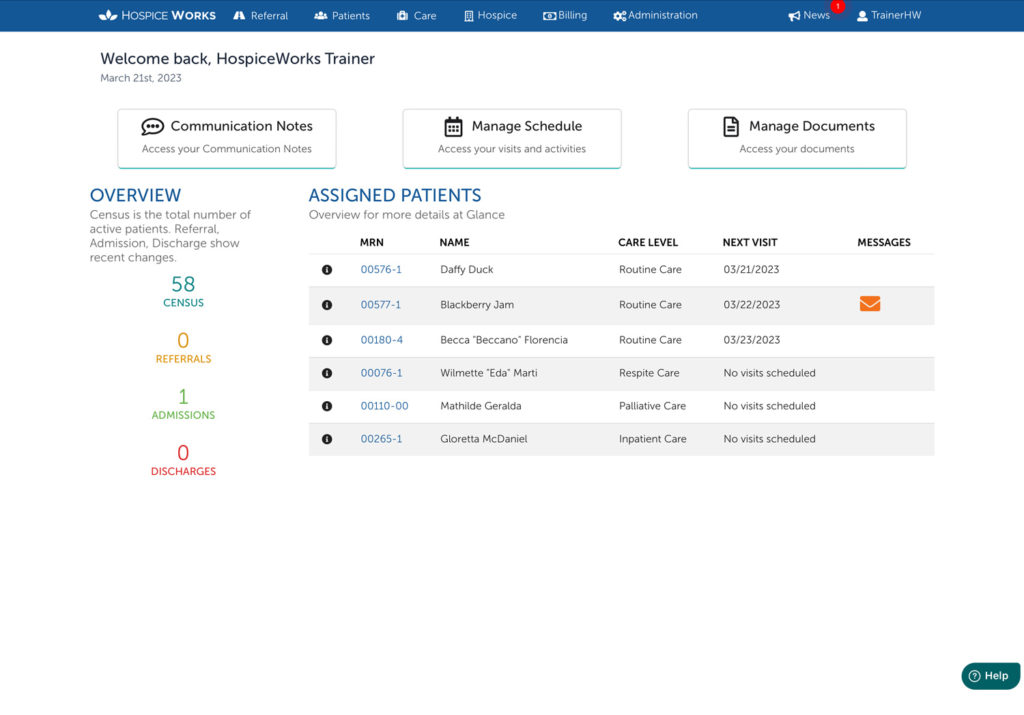This screenshot has width=1024, height=715.
Task: Open the orange envelope message for Blackberry Jam
Action: pyautogui.click(x=869, y=304)
